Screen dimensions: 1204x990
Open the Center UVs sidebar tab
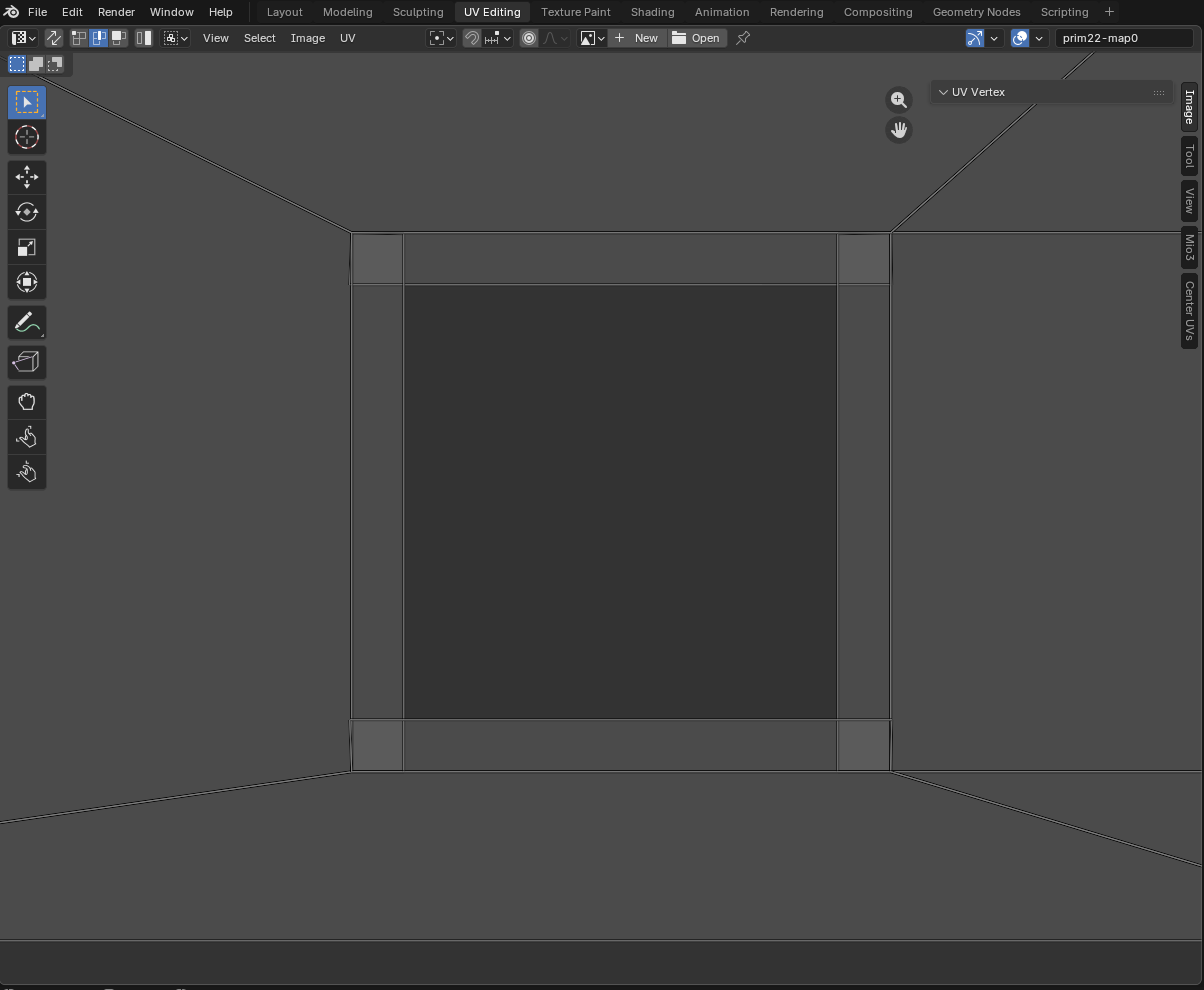pyautogui.click(x=1189, y=311)
